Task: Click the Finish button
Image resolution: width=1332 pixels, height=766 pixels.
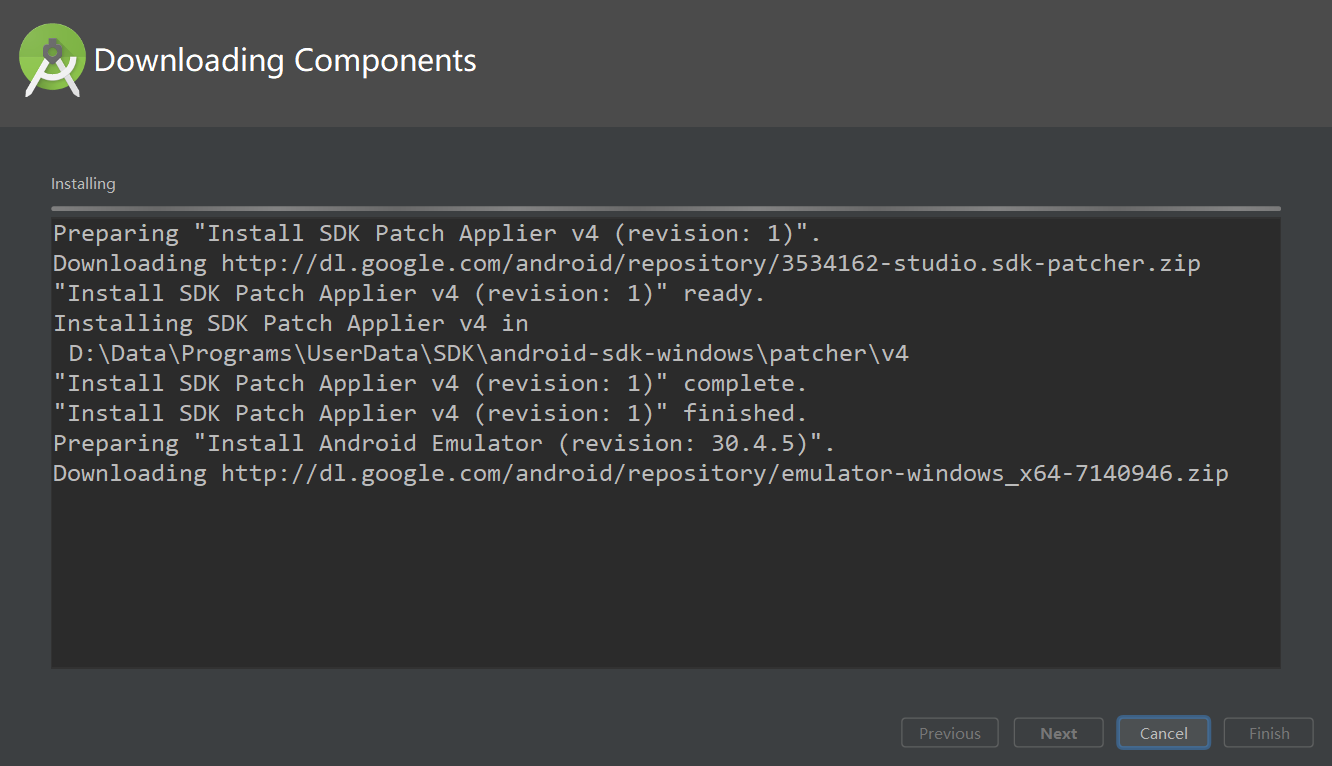Action: (x=1269, y=733)
